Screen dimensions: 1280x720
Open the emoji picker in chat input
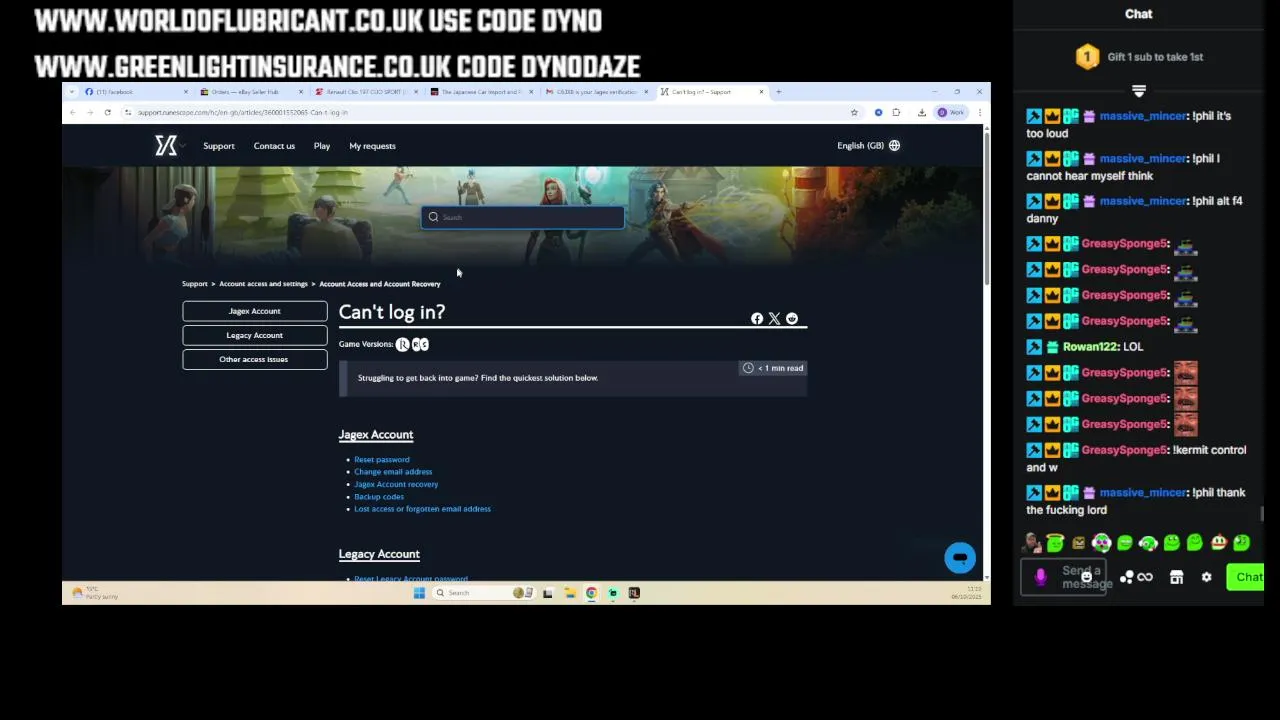tap(1087, 577)
